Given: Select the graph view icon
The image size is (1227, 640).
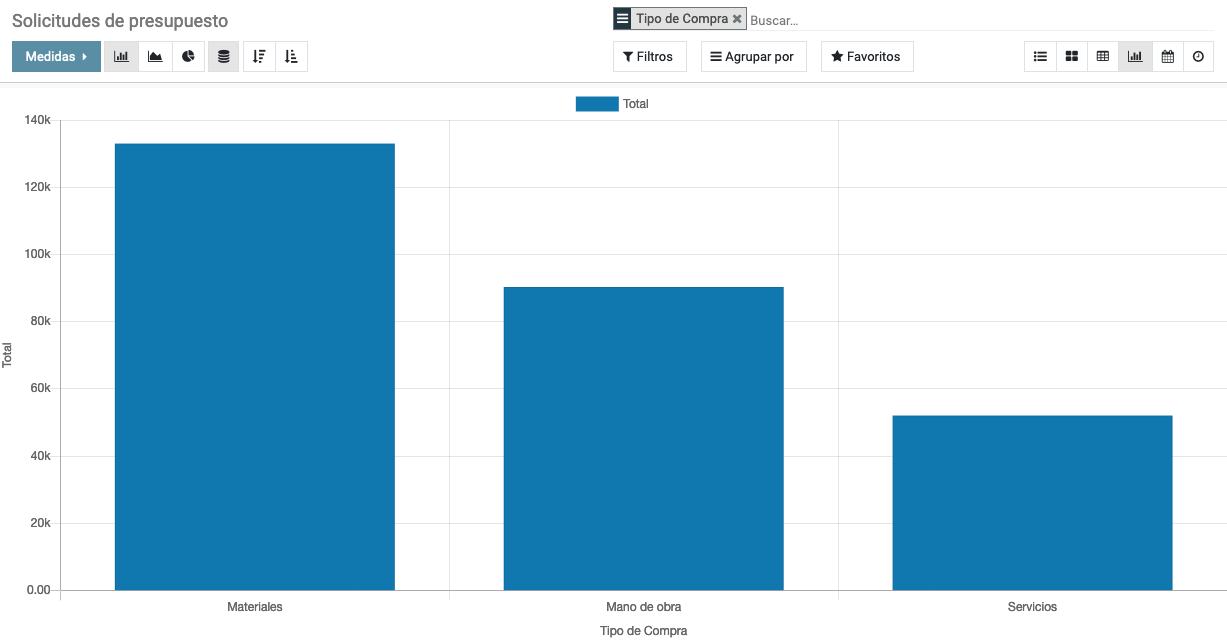Looking at the screenshot, I should click(x=1135, y=57).
